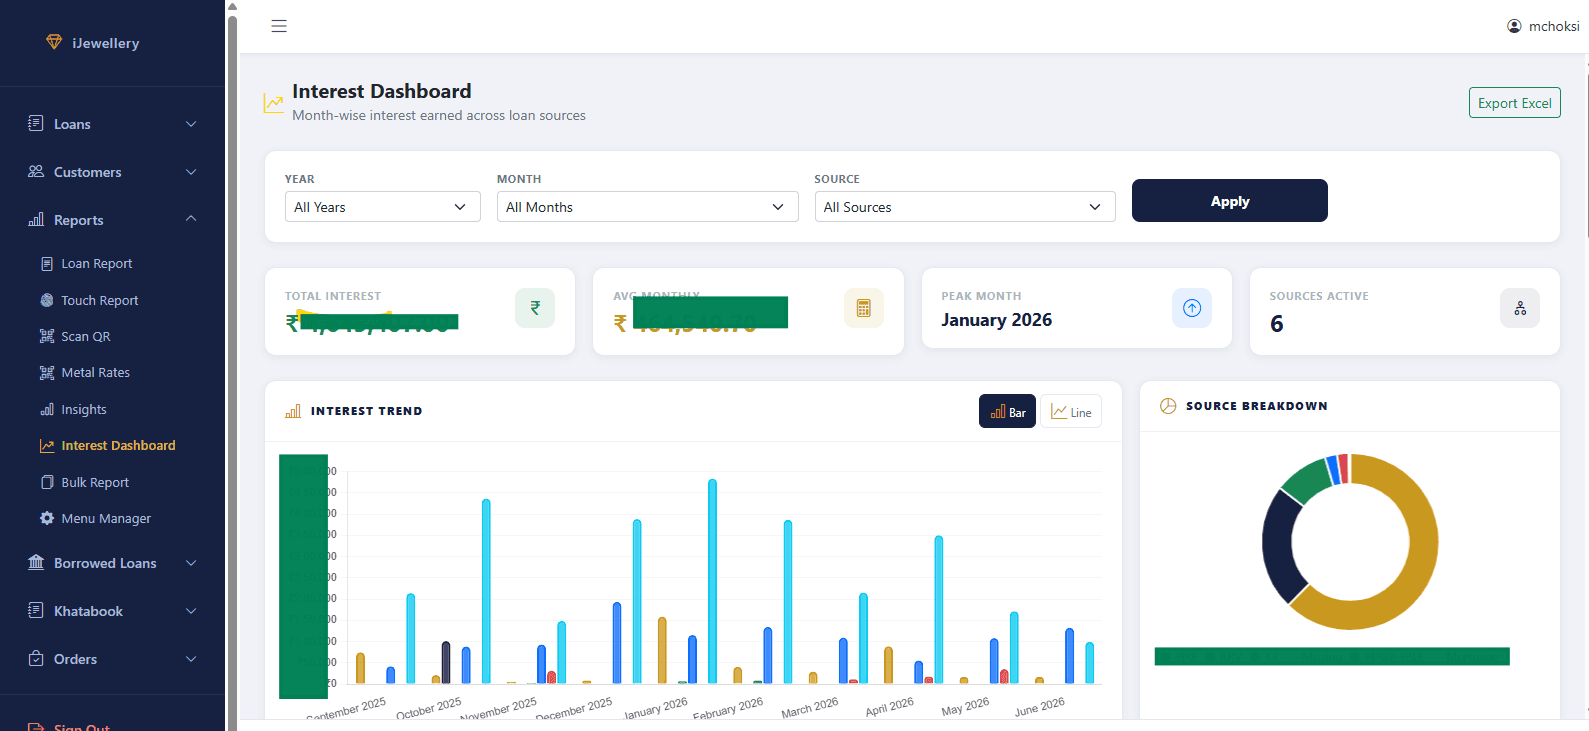The image size is (1589, 731).
Task: Click the Apply filter button
Action: (x=1230, y=201)
